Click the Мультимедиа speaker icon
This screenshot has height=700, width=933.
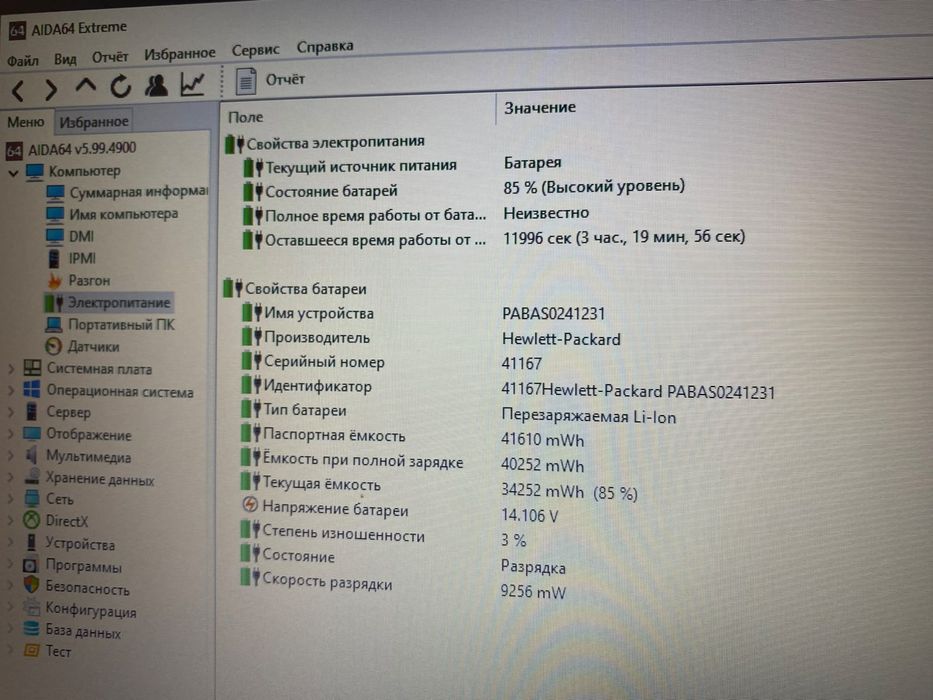[32, 455]
